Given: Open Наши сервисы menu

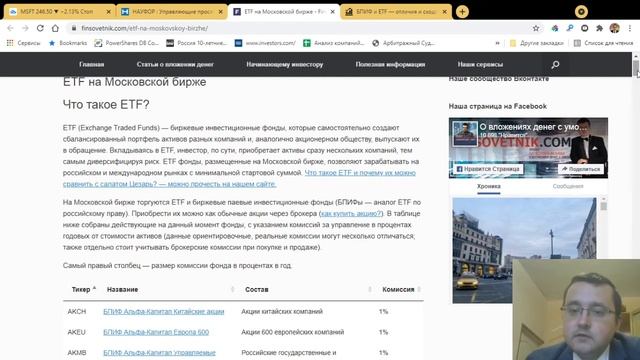Looking at the screenshot, I should coord(480,64).
